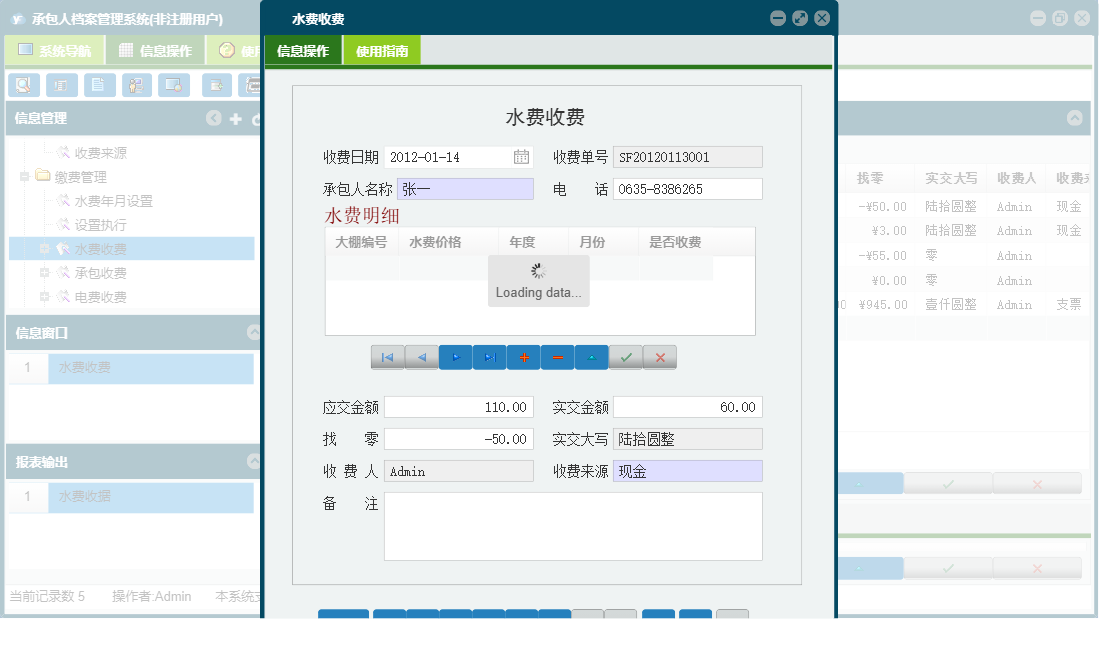Select 水费收据 under 报表输出
Image resolution: width=1099 pixels, height=655 pixels.
pyautogui.click(x=118, y=497)
